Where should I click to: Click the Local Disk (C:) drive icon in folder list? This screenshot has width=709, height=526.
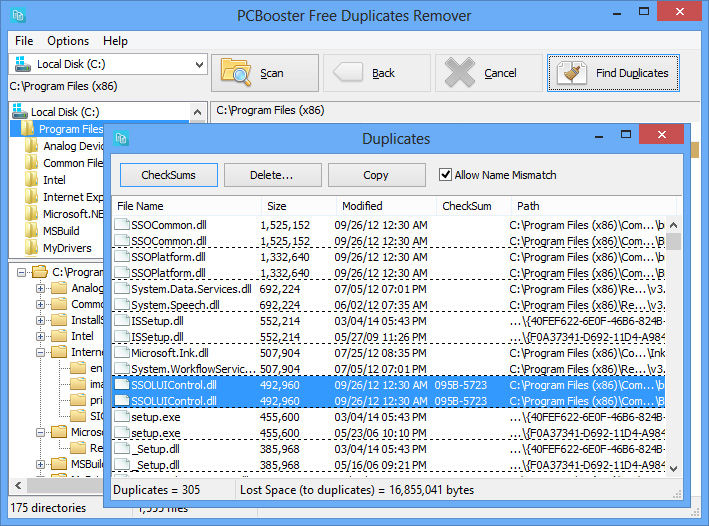20,111
